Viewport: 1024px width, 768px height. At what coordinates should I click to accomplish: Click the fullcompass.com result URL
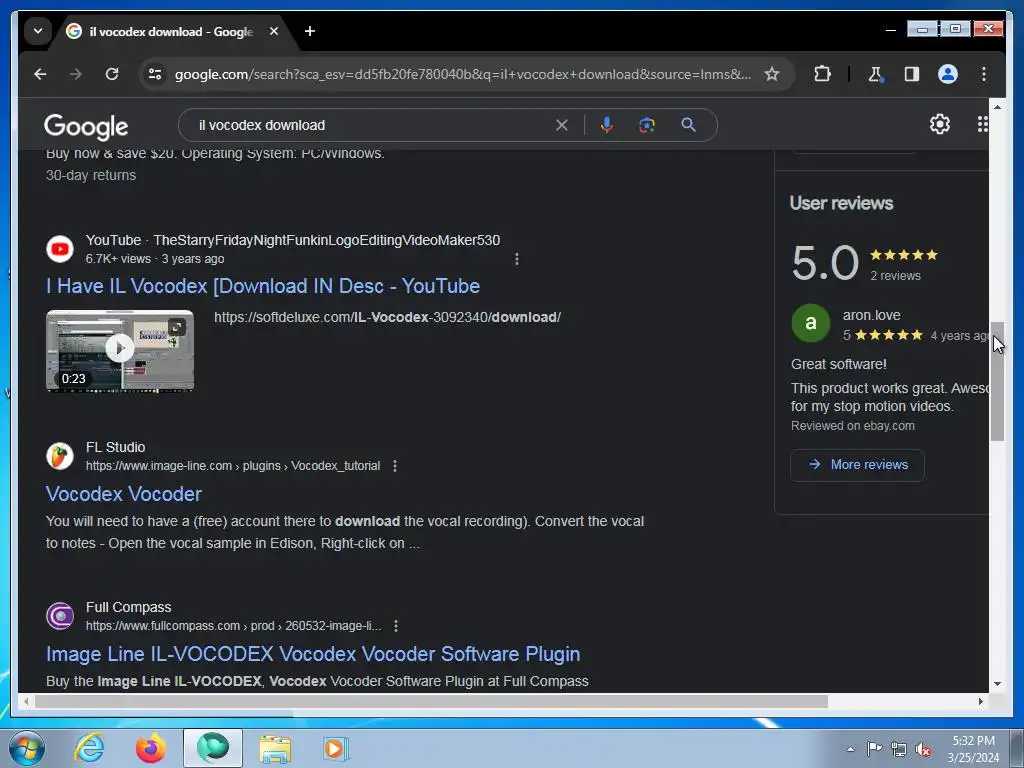pos(233,626)
